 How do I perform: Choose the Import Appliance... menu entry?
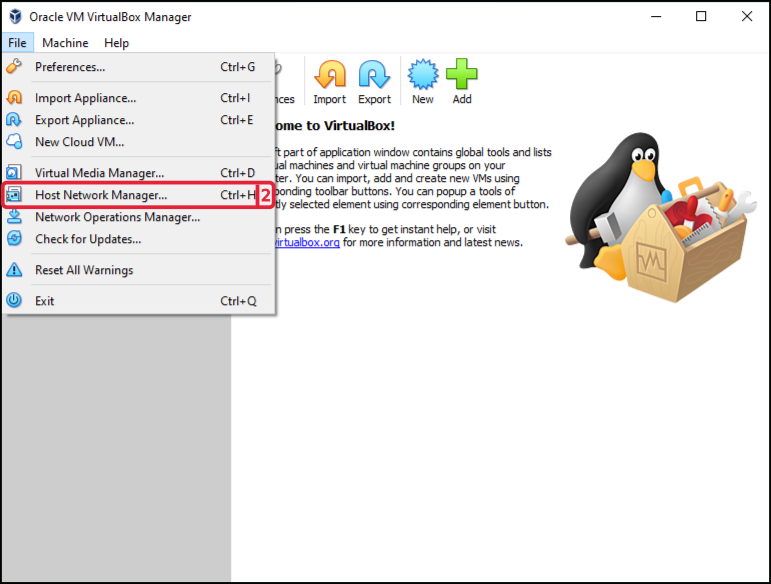138,98
